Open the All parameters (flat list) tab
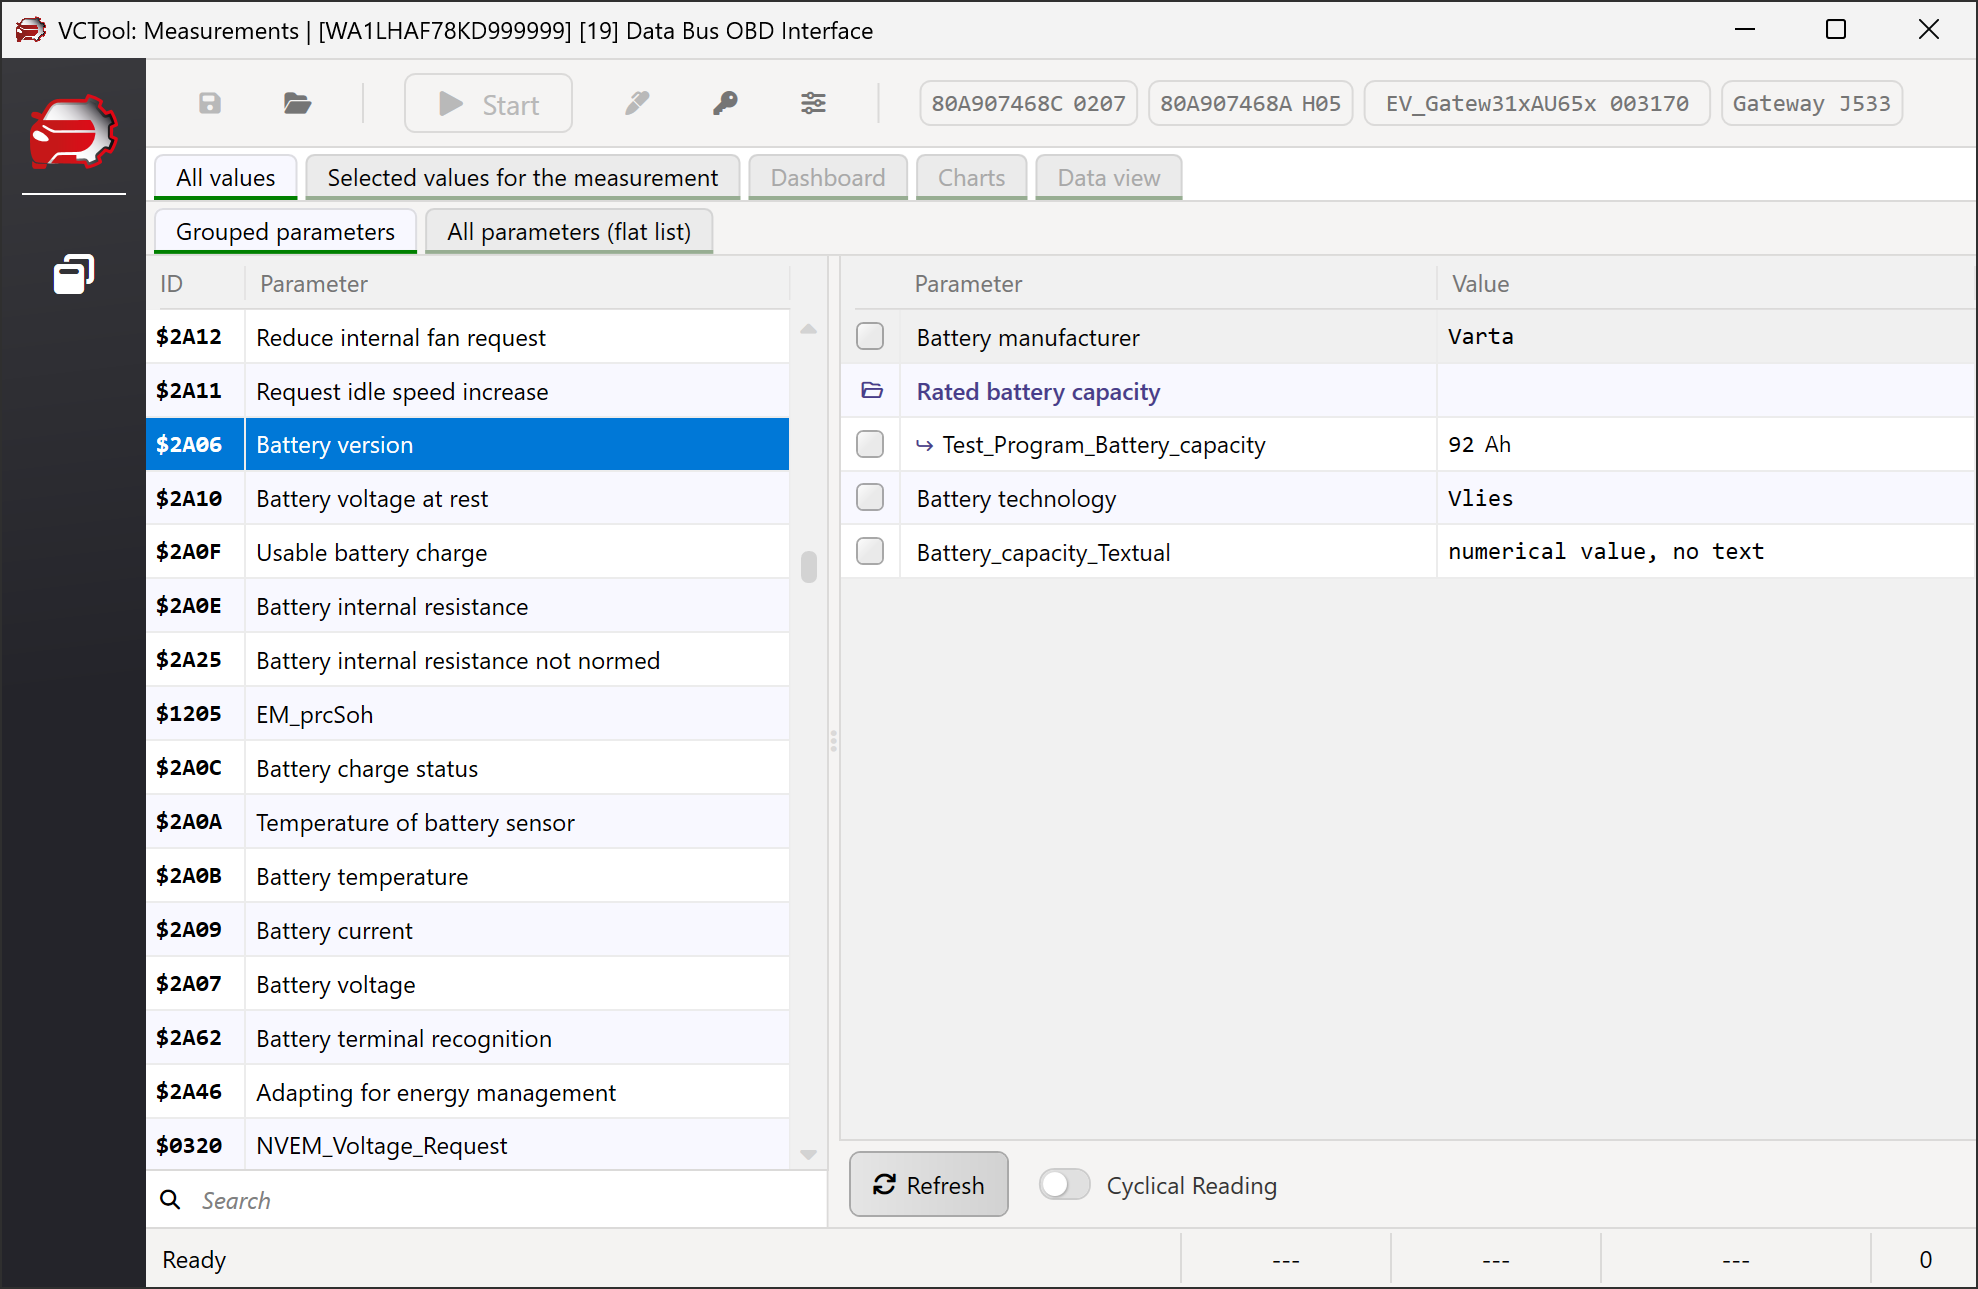The width and height of the screenshot is (1978, 1289). click(x=568, y=232)
